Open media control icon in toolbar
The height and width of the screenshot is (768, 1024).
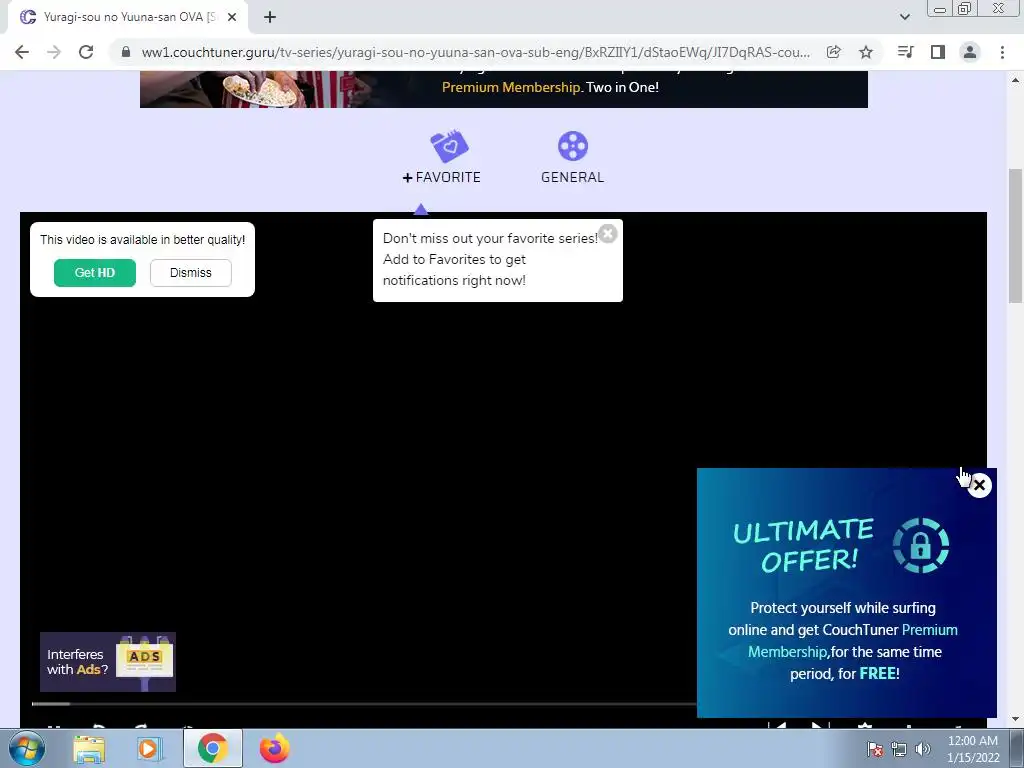tap(905, 52)
